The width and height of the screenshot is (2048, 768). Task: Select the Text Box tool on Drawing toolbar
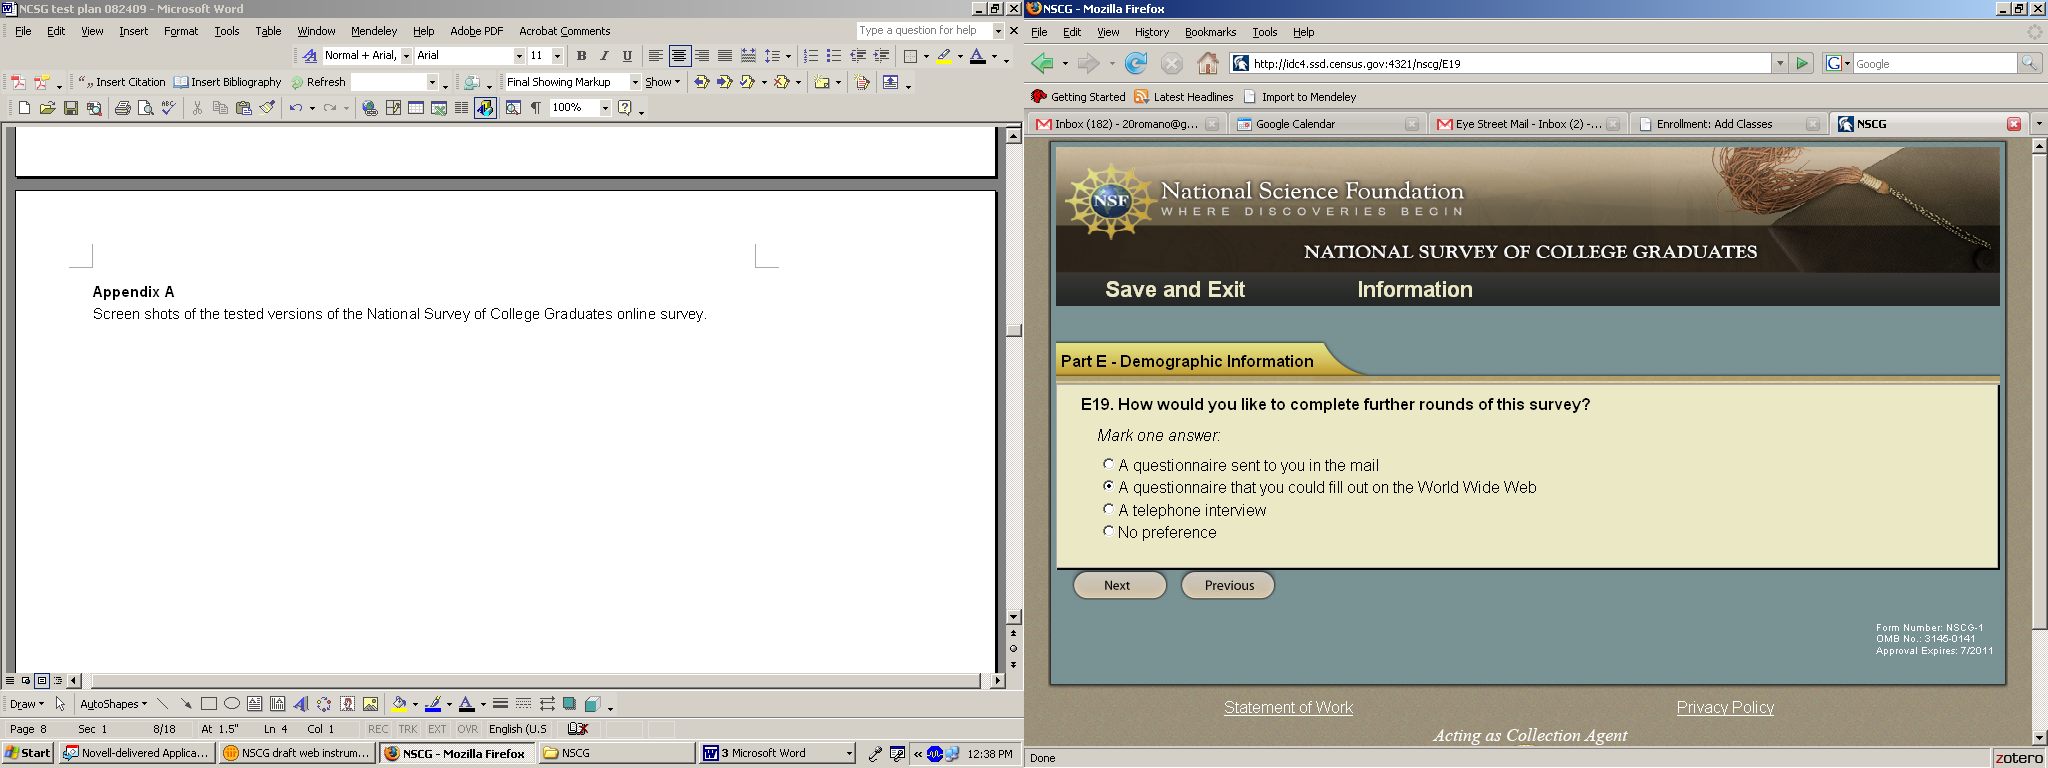(255, 704)
